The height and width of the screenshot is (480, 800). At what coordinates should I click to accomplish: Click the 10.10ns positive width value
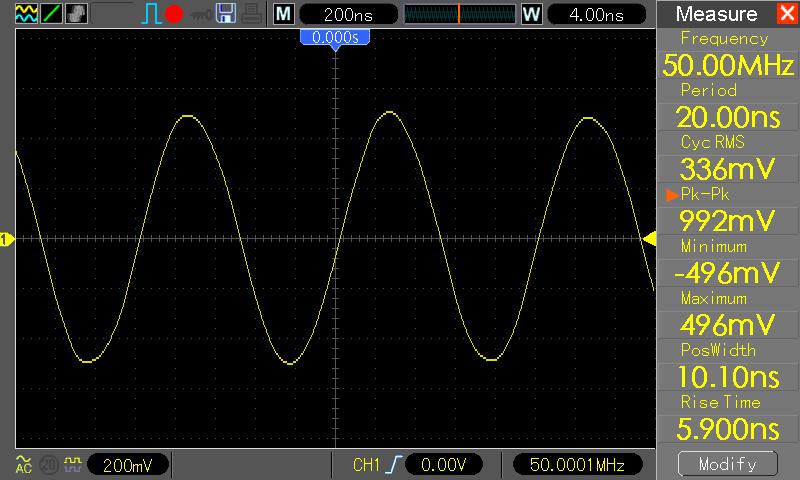728,377
